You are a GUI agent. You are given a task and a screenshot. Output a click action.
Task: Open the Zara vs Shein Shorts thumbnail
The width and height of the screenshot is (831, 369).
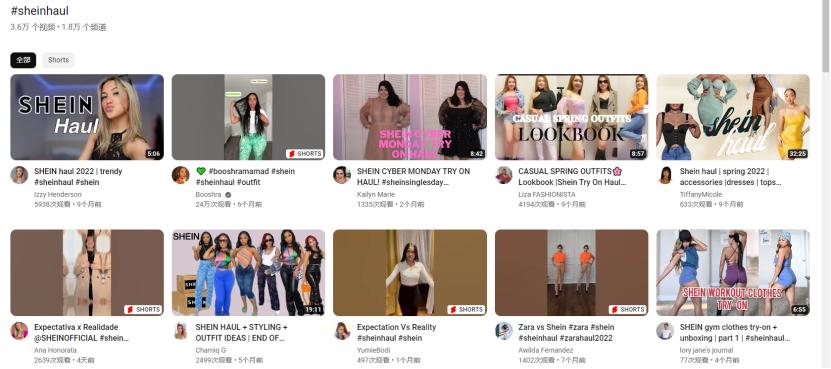pyautogui.click(x=571, y=273)
